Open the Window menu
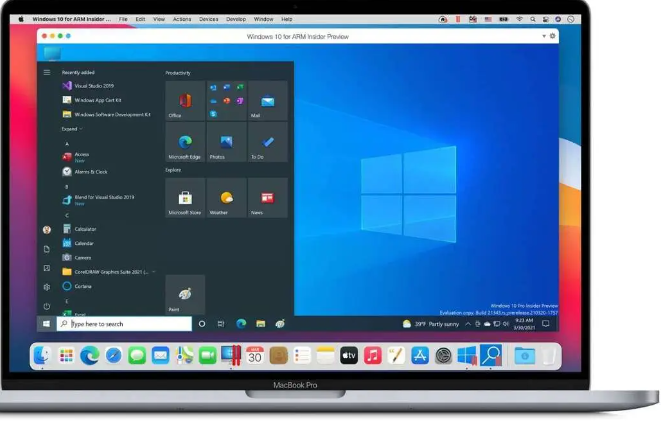The image size is (662, 422). 263,19
